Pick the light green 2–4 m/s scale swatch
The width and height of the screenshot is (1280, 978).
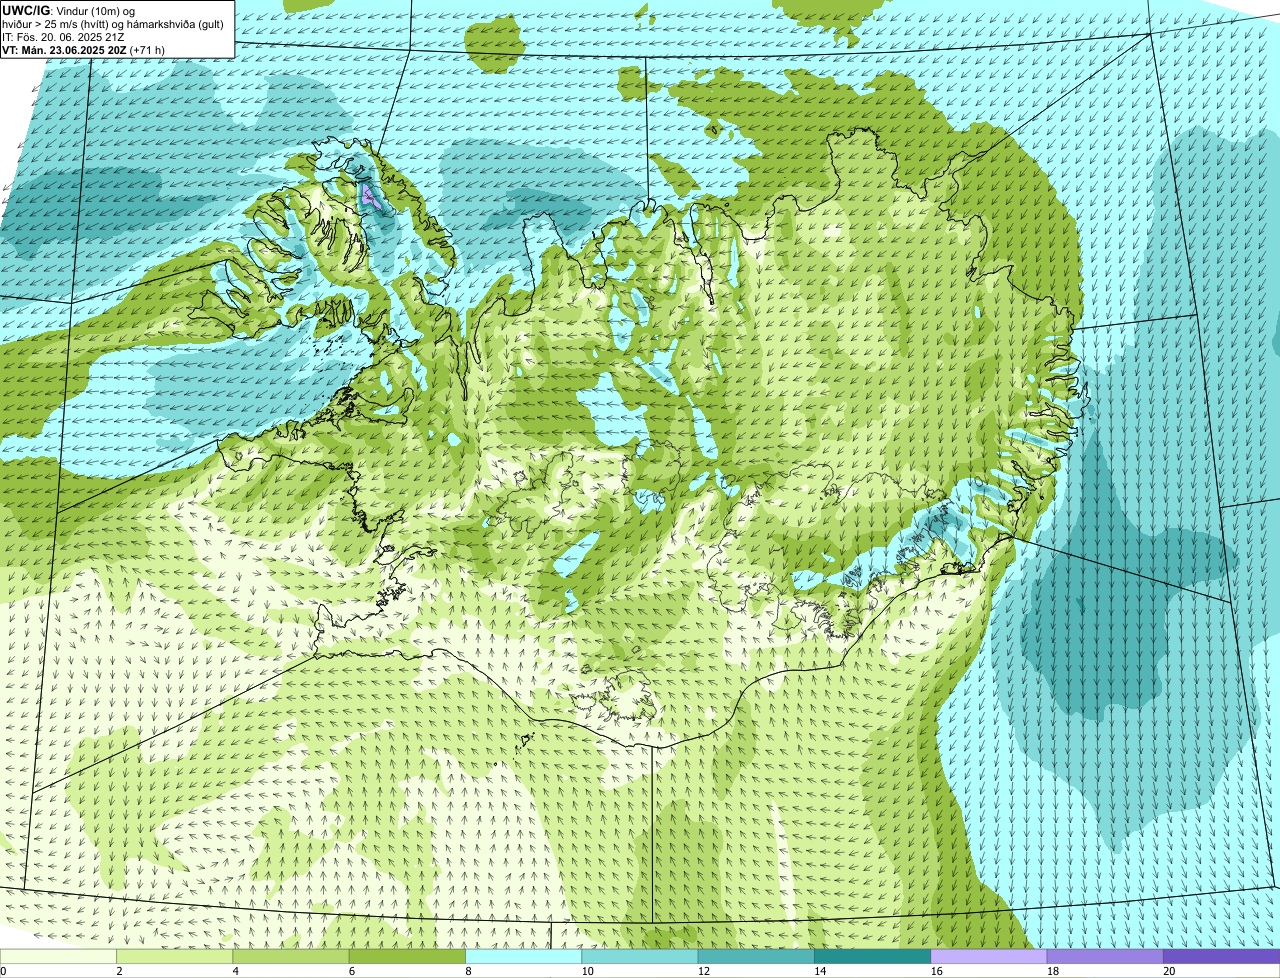tap(175, 956)
